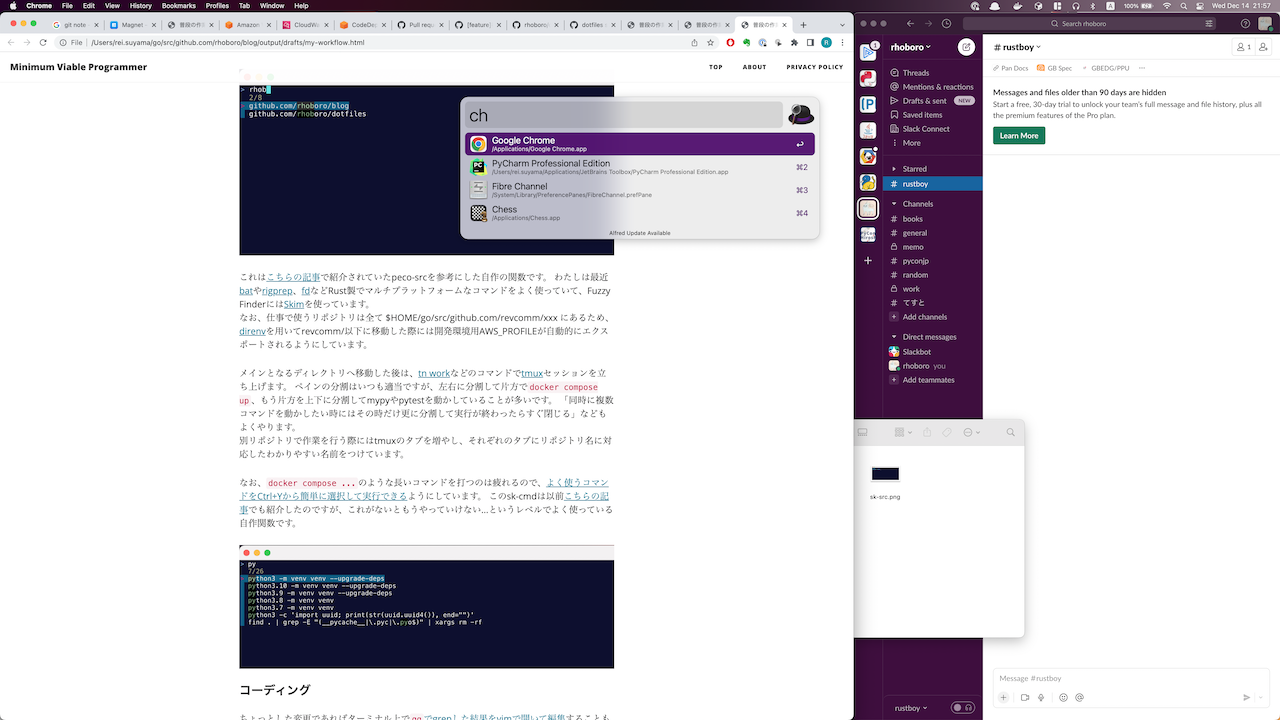Image resolution: width=1280 pixels, height=720 pixels.
Task: Switch to the CloudWatch tab
Action: [x=304, y=24]
